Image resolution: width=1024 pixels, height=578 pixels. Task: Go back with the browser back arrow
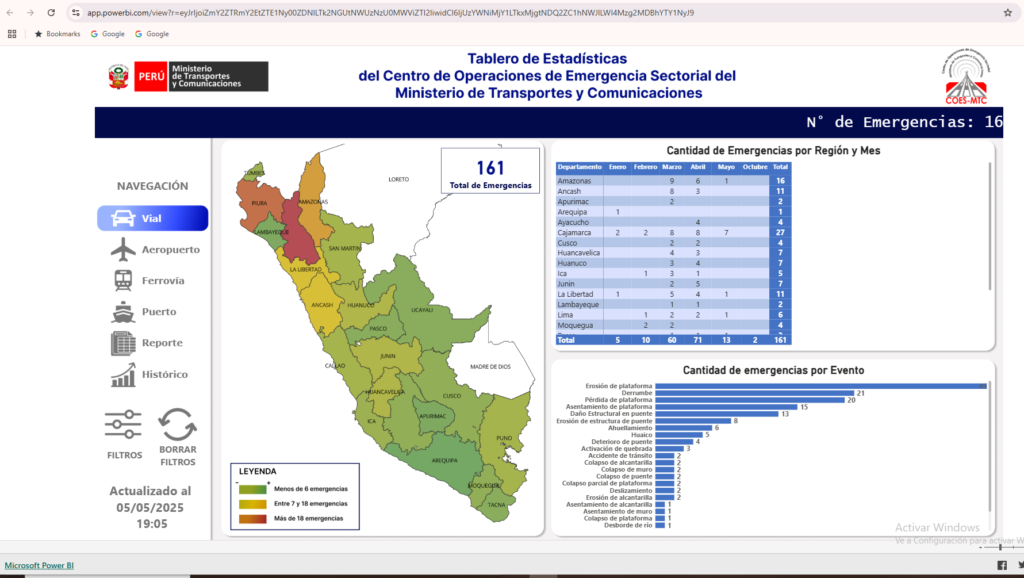tap(10, 12)
